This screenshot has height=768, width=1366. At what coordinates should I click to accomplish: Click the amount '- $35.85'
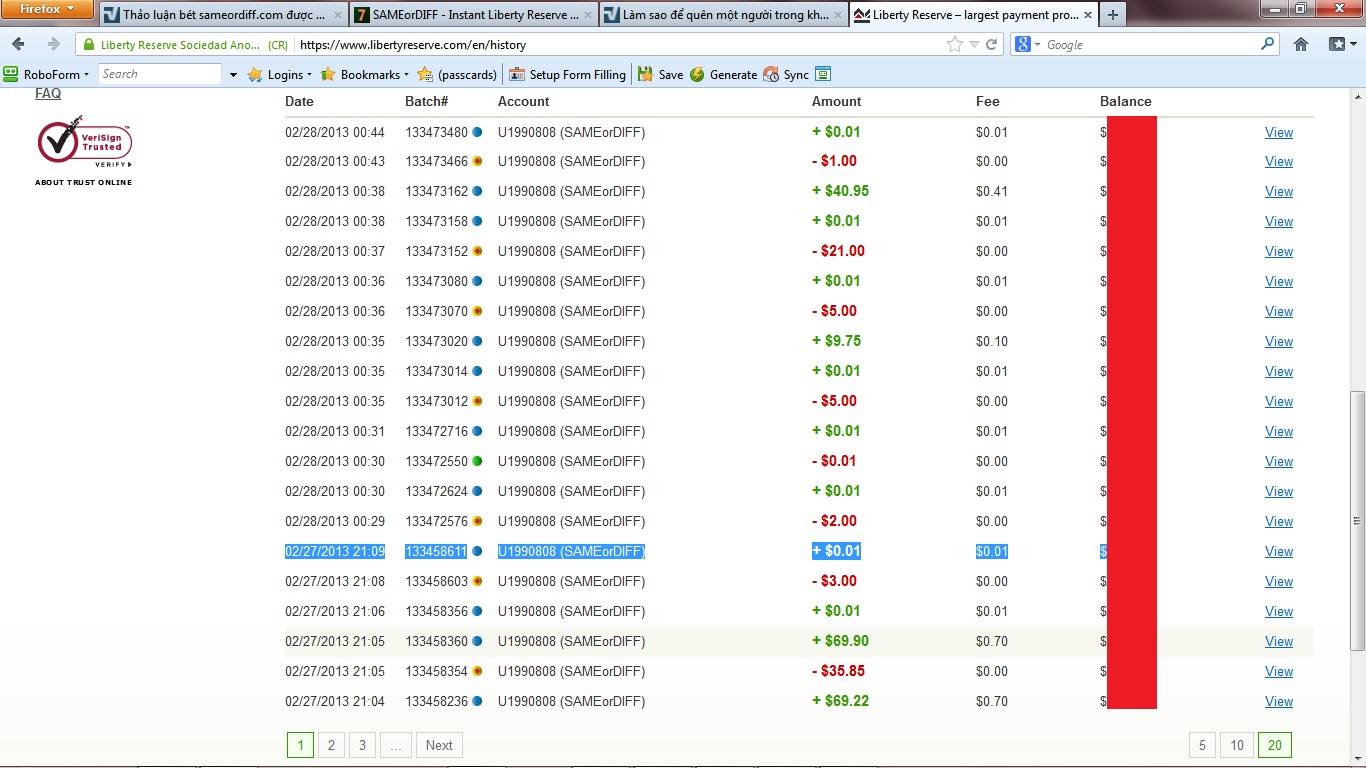point(838,671)
